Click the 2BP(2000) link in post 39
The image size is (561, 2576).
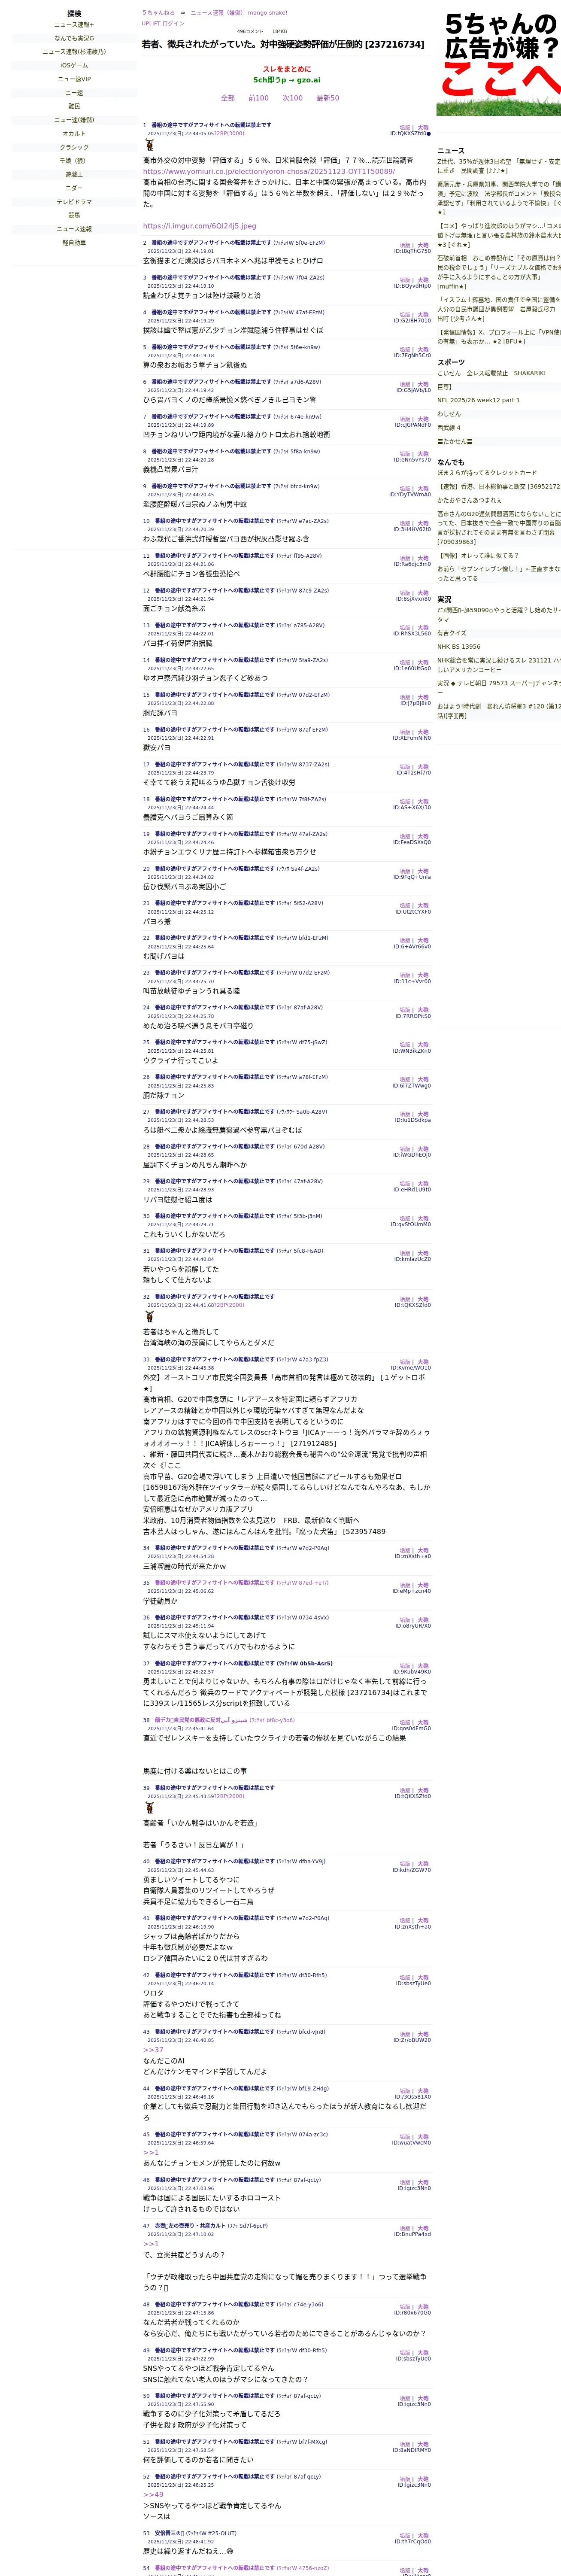230,1795
